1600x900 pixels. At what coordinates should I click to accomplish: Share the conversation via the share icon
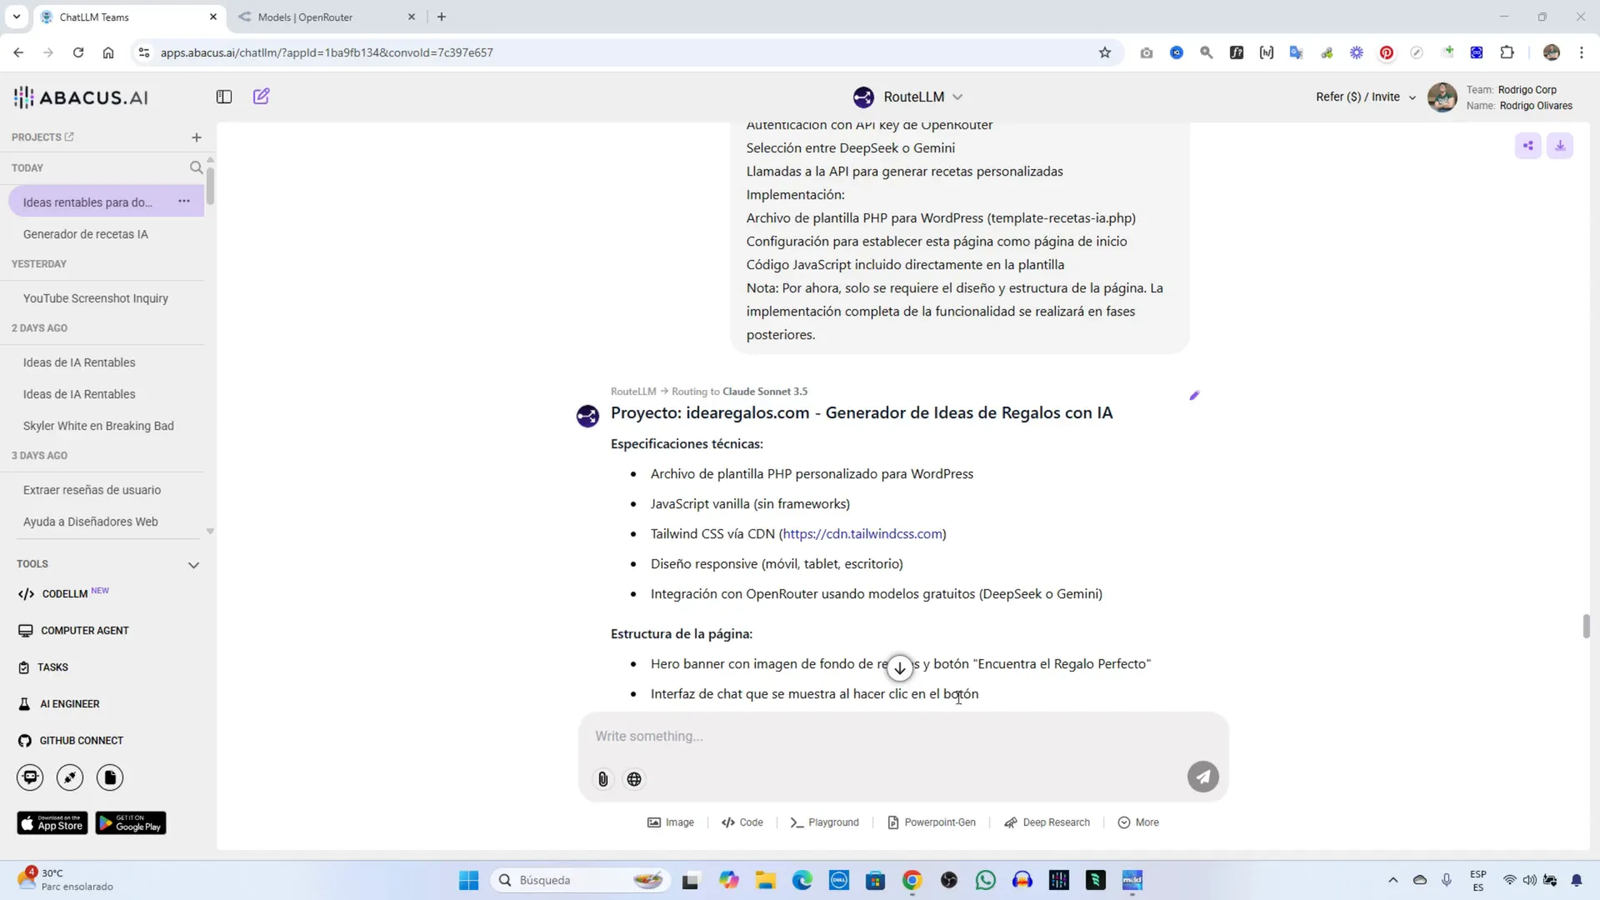click(1527, 145)
